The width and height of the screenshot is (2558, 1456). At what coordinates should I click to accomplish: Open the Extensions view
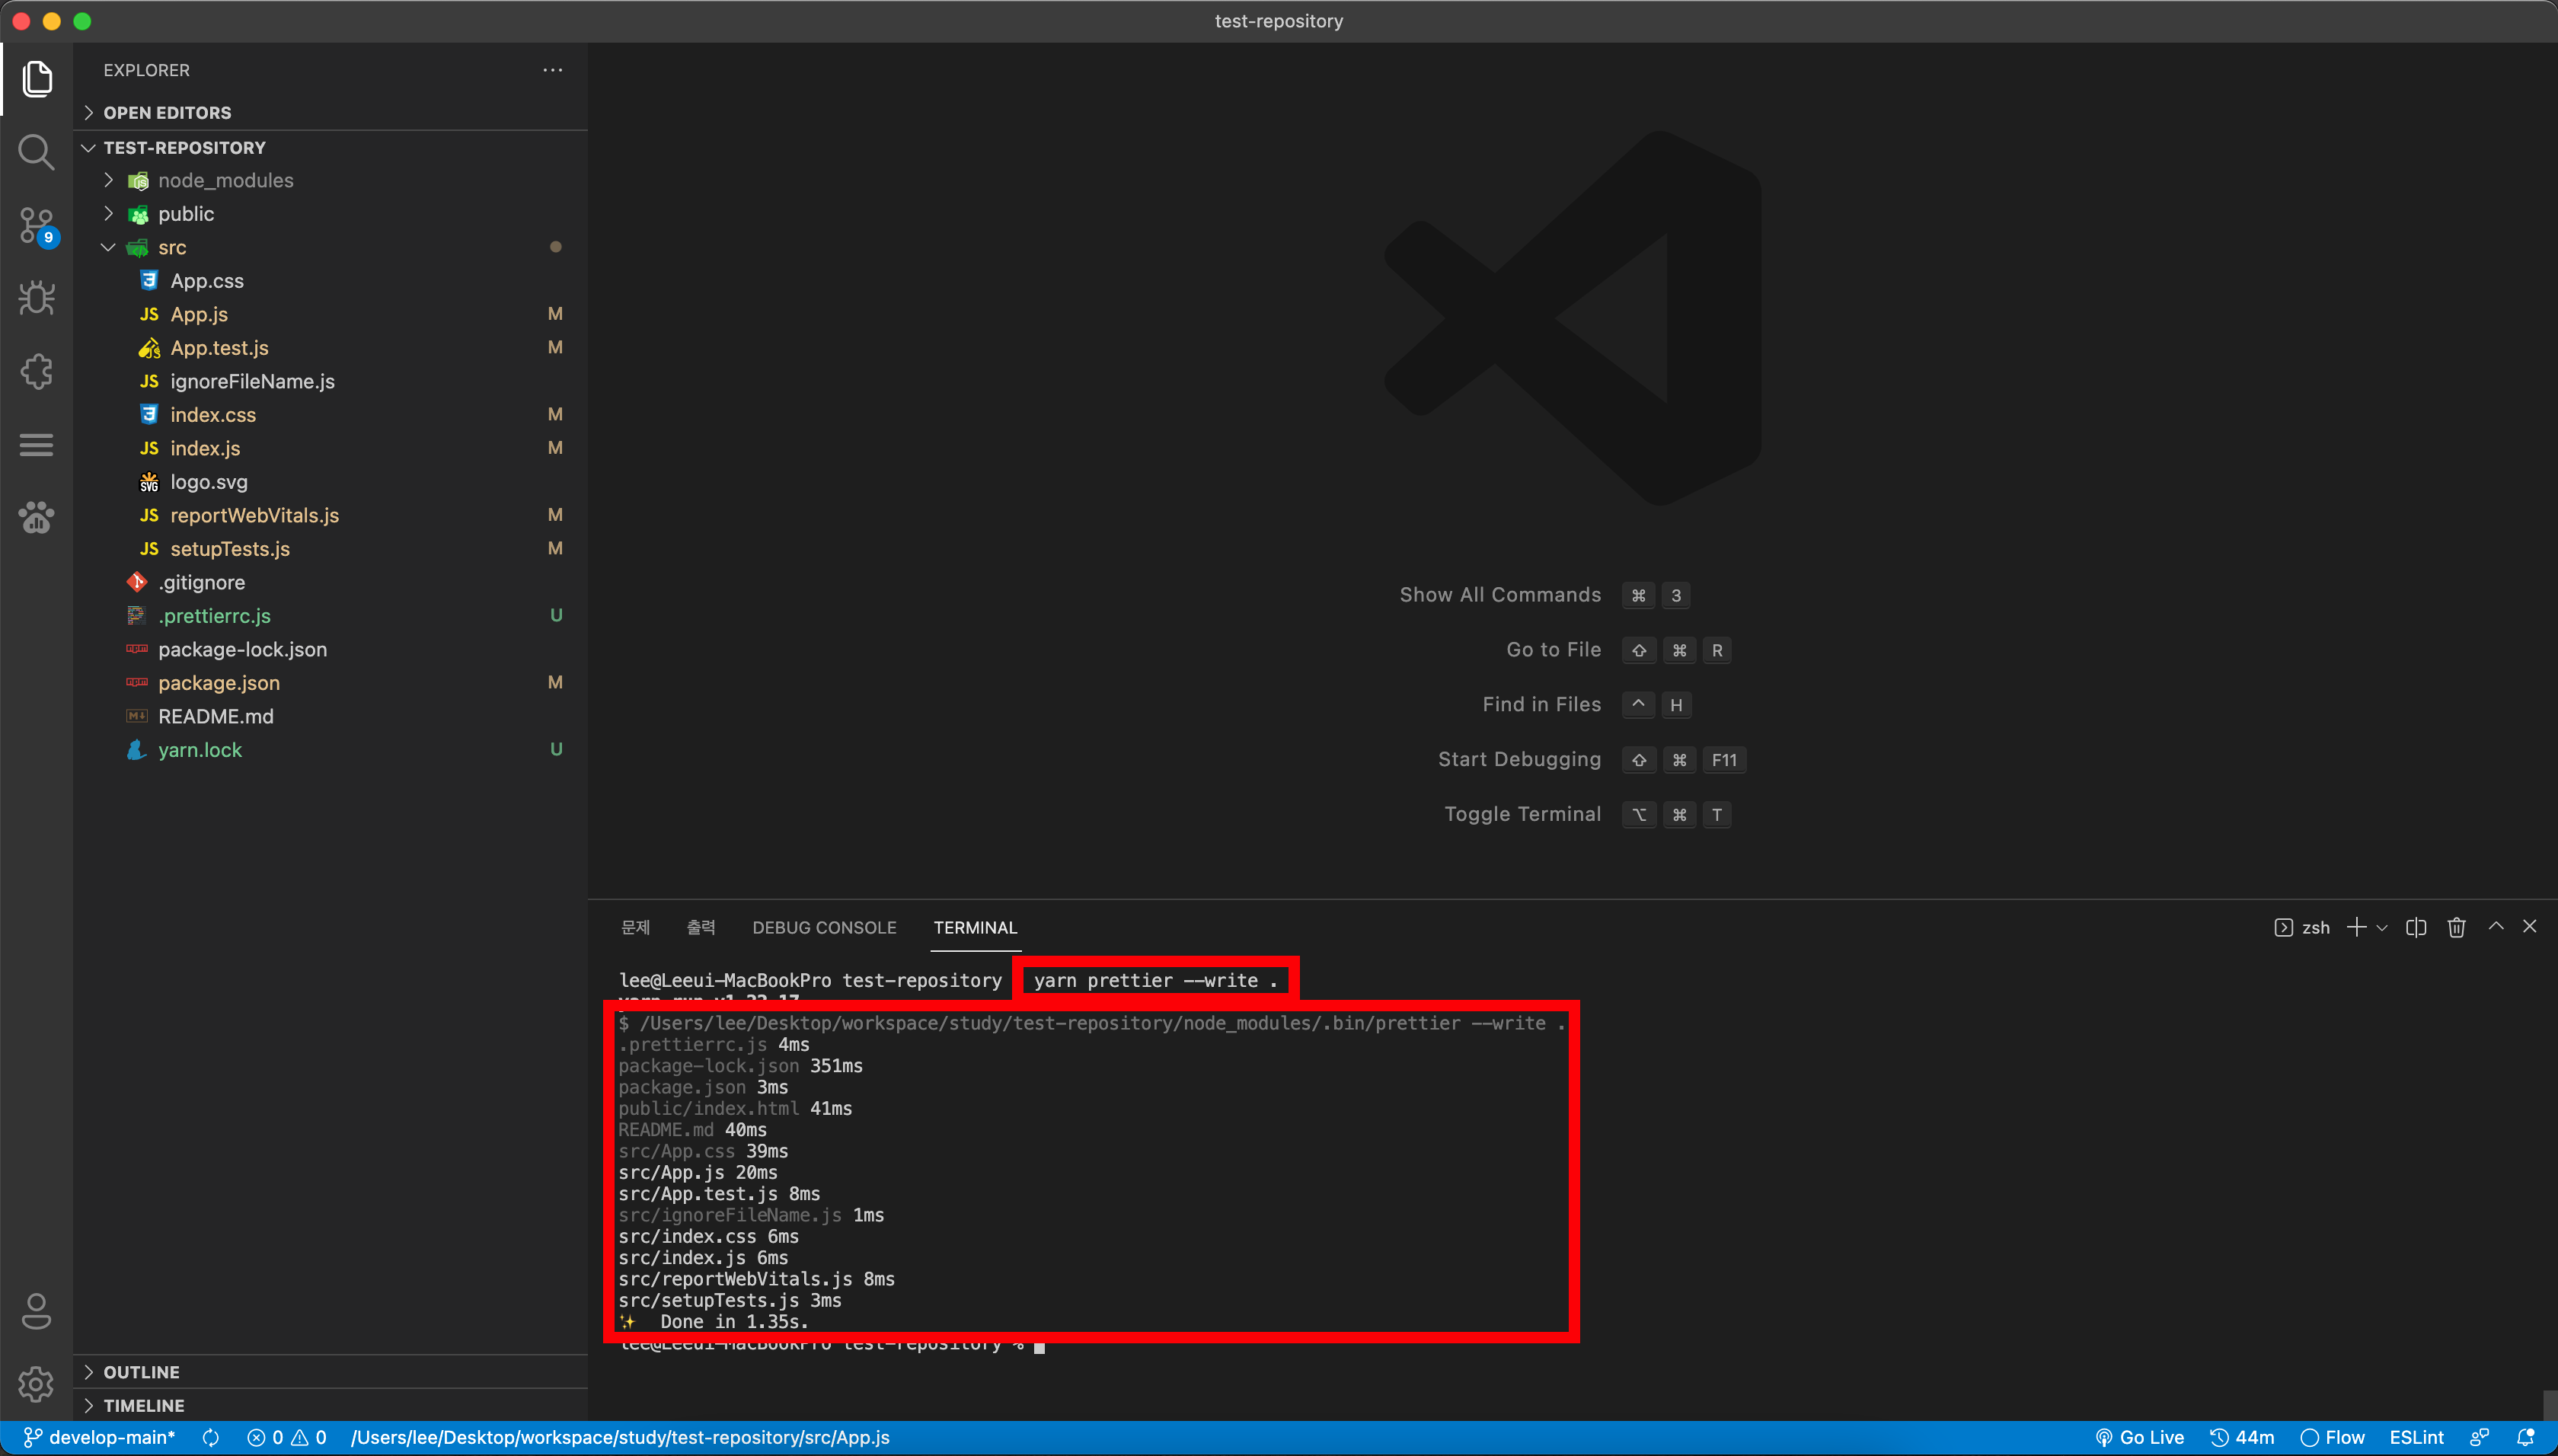(x=36, y=371)
